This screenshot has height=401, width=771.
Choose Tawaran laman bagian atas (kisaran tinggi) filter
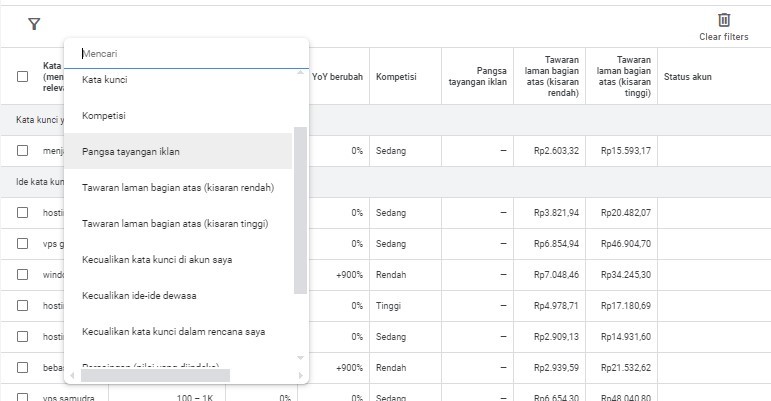(x=178, y=224)
